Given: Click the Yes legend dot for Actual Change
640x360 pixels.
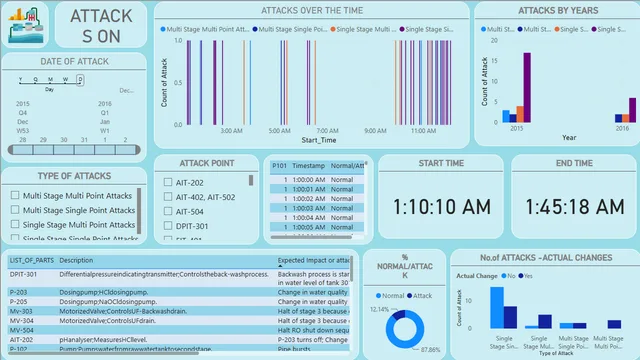Looking at the screenshot, I should click(x=521, y=276).
